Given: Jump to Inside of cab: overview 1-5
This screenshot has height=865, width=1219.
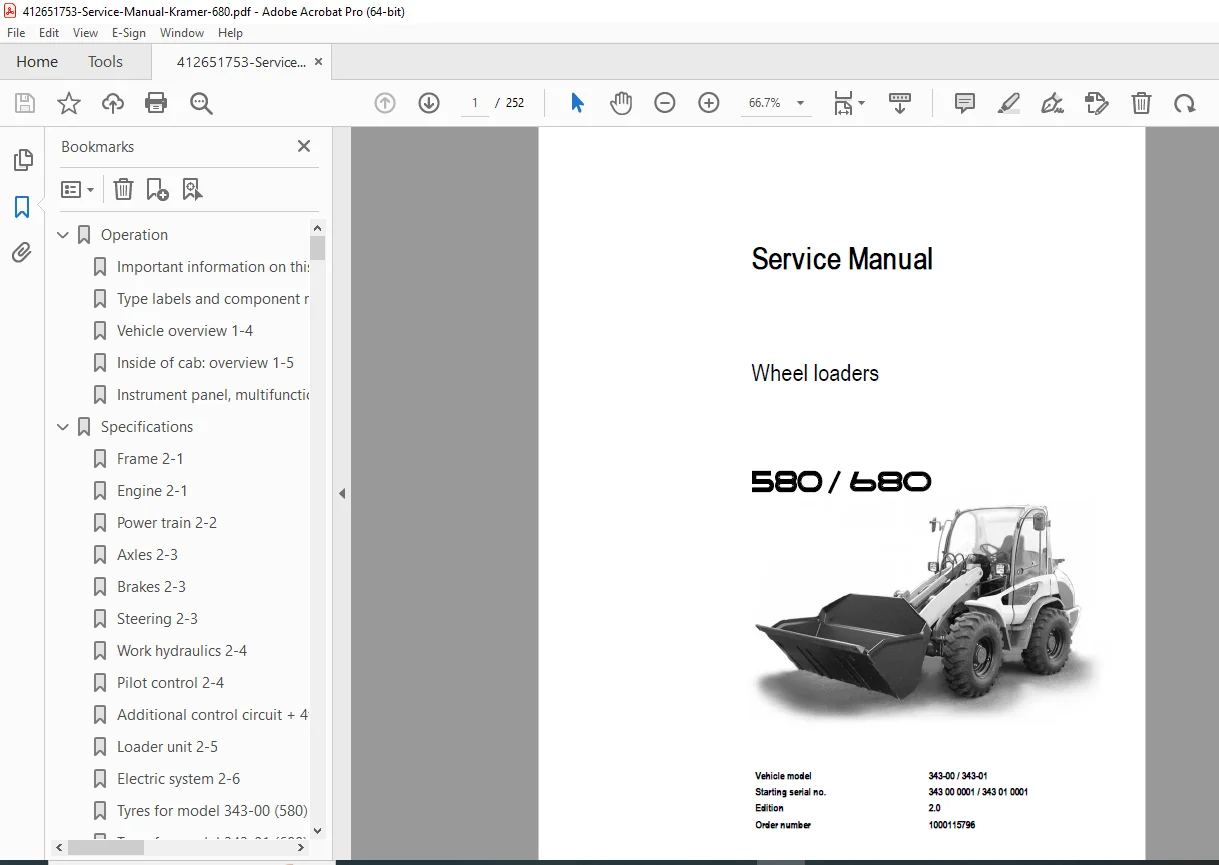Looking at the screenshot, I should (x=205, y=363).
